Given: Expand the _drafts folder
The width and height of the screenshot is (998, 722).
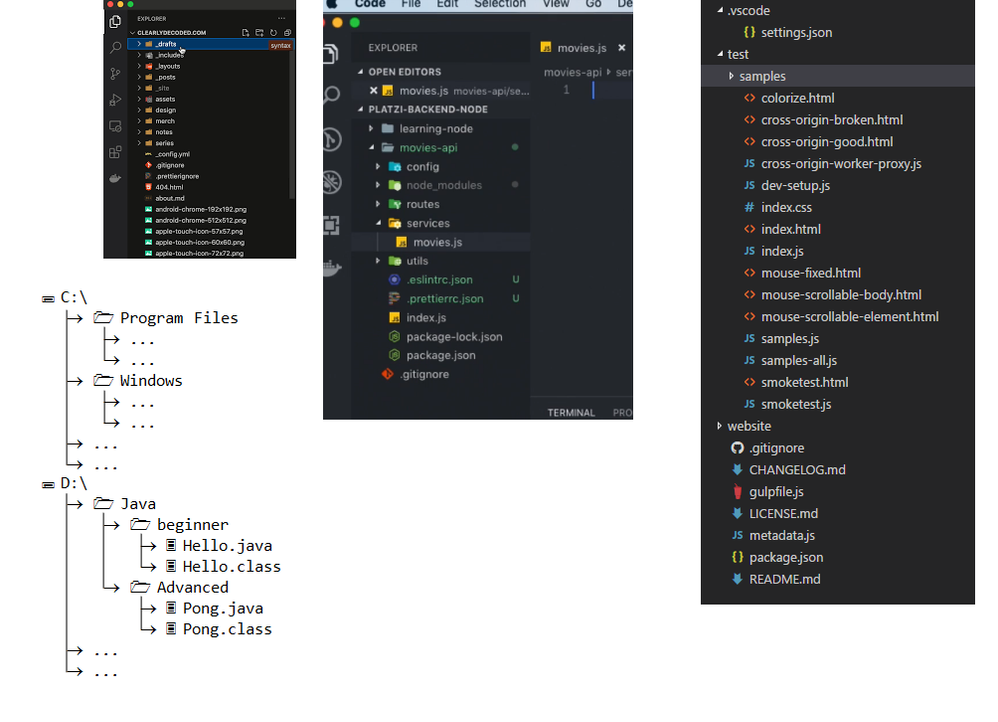Looking at the screenshot, I should pos(139,44).
